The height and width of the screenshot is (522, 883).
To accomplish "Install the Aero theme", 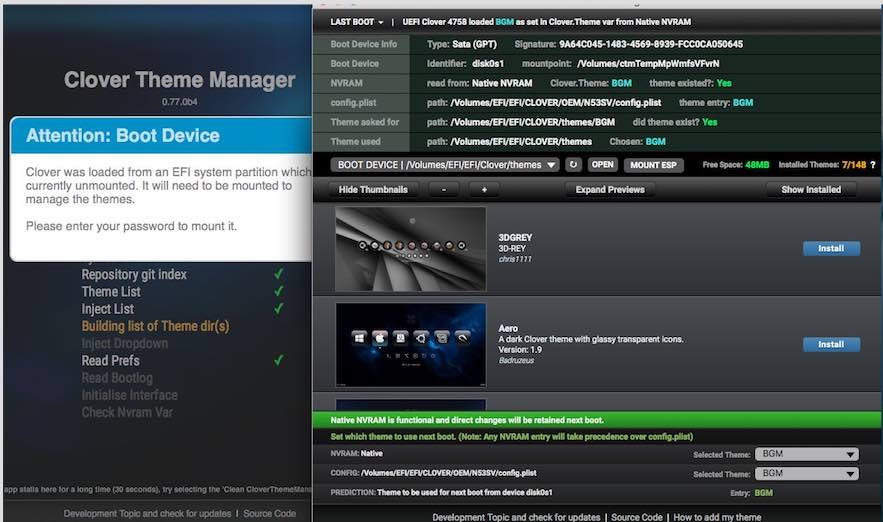I will [831, 344].
